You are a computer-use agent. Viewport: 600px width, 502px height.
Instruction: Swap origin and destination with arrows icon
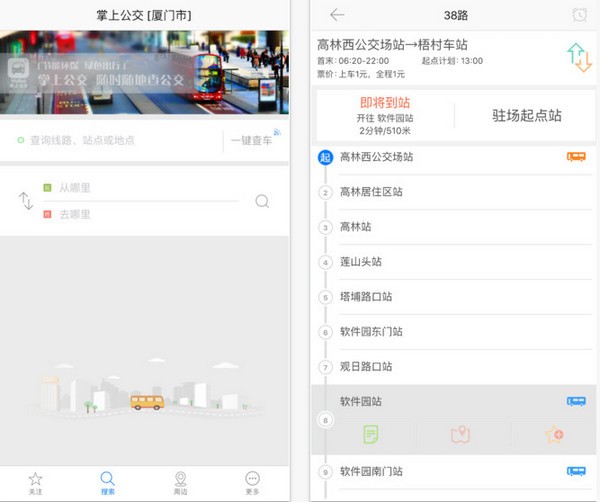(x=26, y=200)
